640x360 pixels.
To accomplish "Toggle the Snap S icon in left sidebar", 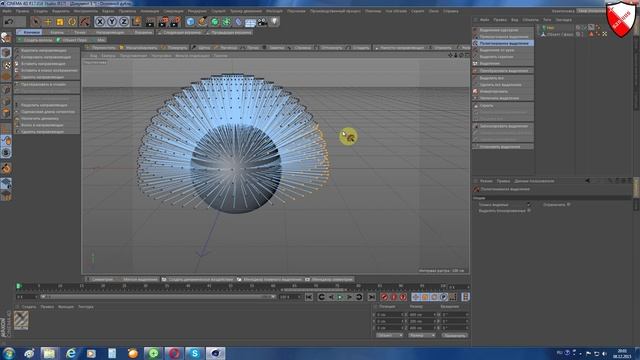I will click(x=6, y=152).
